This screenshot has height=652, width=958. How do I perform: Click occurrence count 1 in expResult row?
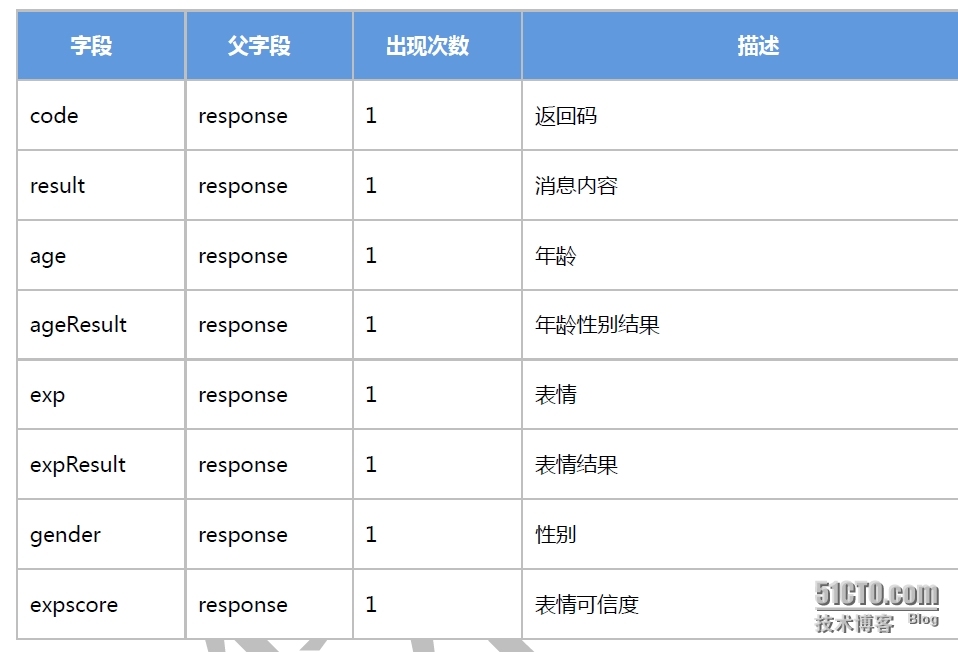tap(371, 464)
